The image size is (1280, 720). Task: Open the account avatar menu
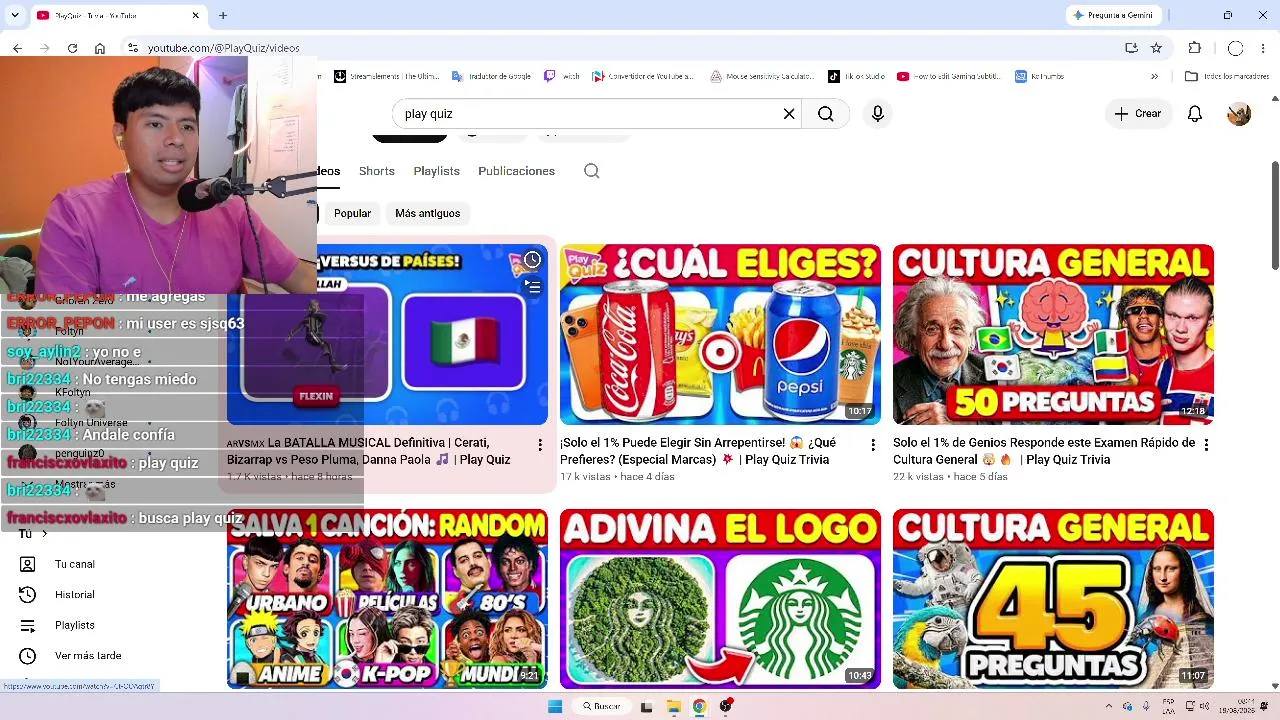(1239, 114)
